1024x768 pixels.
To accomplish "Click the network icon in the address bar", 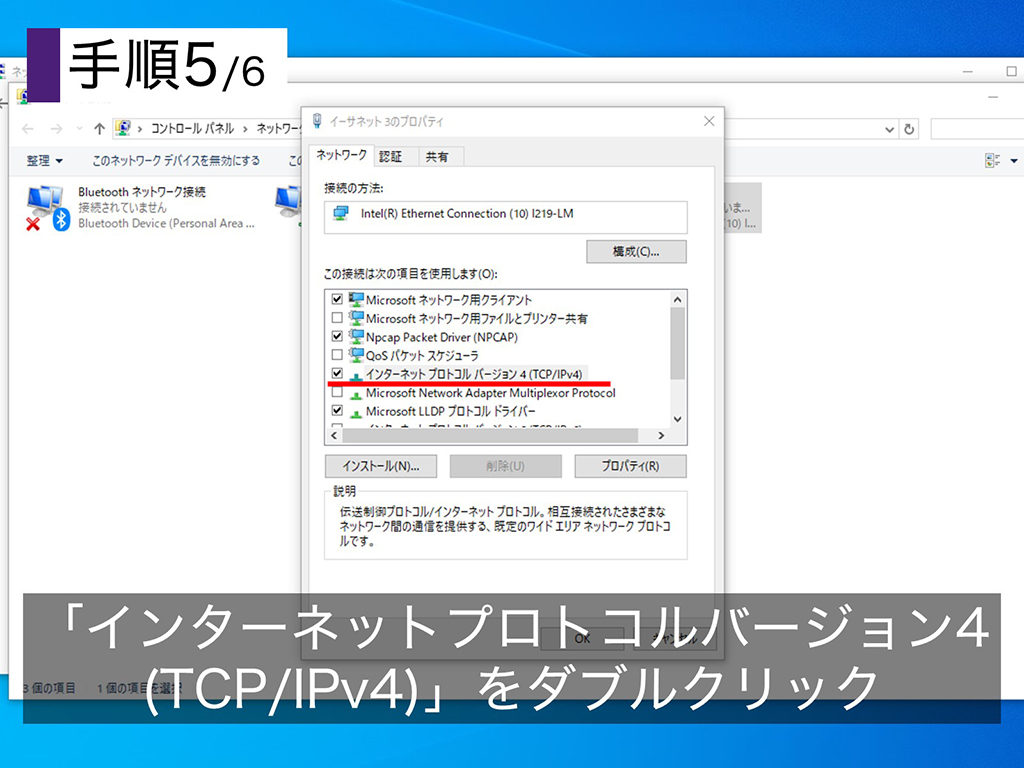I will pos(124,128).
